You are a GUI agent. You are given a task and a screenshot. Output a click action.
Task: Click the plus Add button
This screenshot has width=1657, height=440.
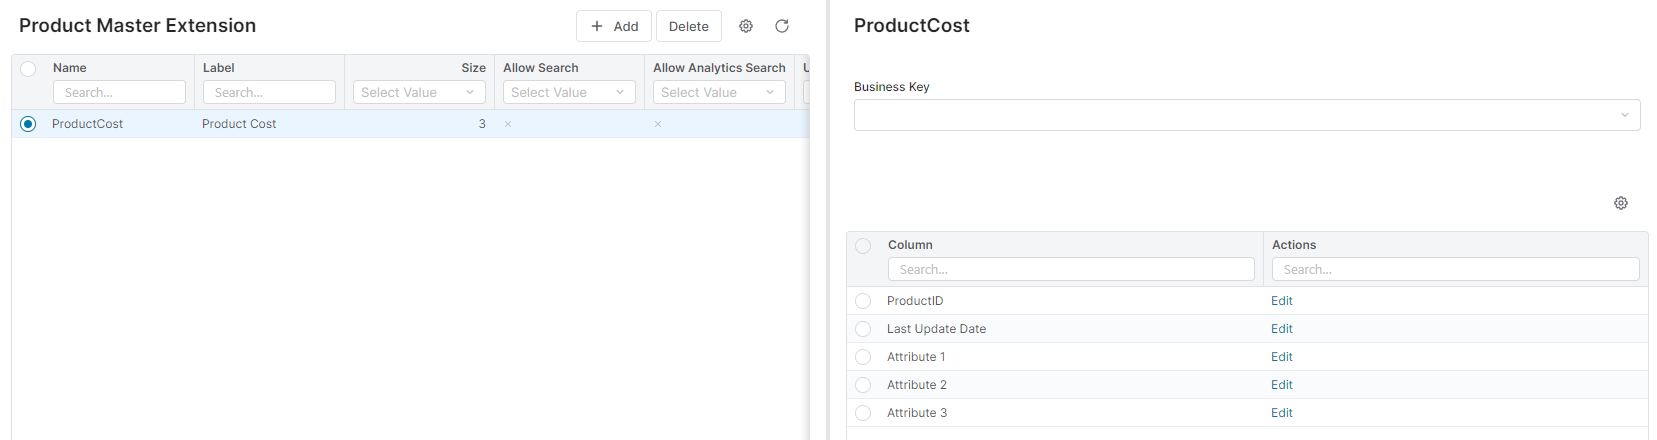point(614,26)
